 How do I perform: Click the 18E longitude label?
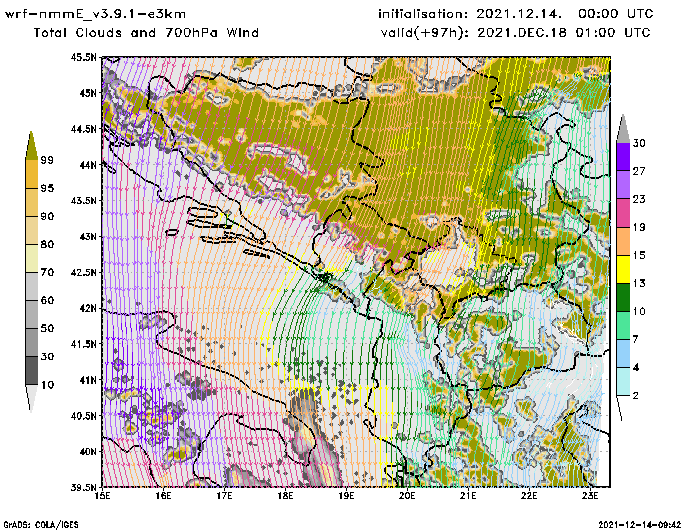pos(285,496)
